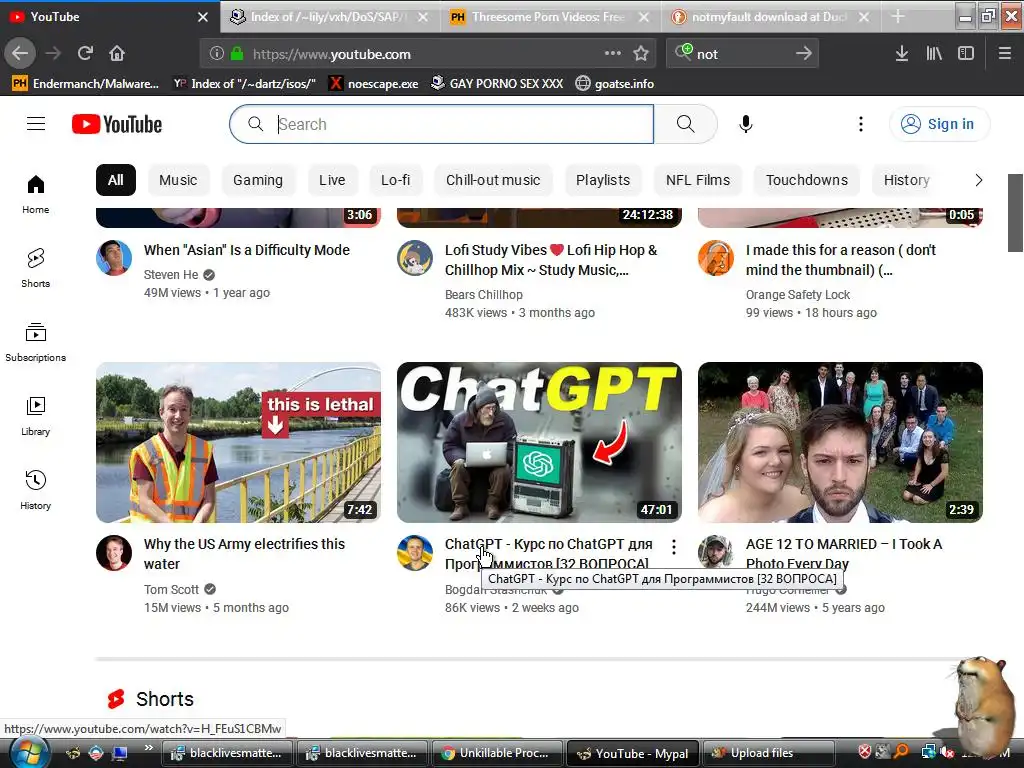Go back with browser back arrow
Image resolution: width=1024 pixels, height=768 pixels.
[20, 54]
